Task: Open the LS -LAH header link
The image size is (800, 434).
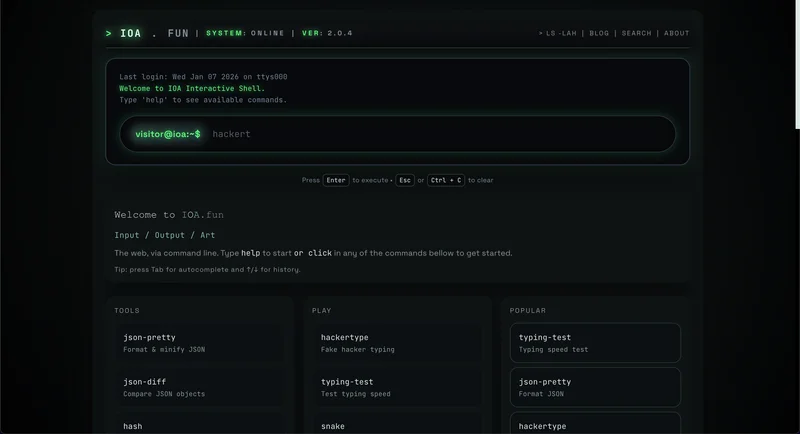Action: coord(560,33)
